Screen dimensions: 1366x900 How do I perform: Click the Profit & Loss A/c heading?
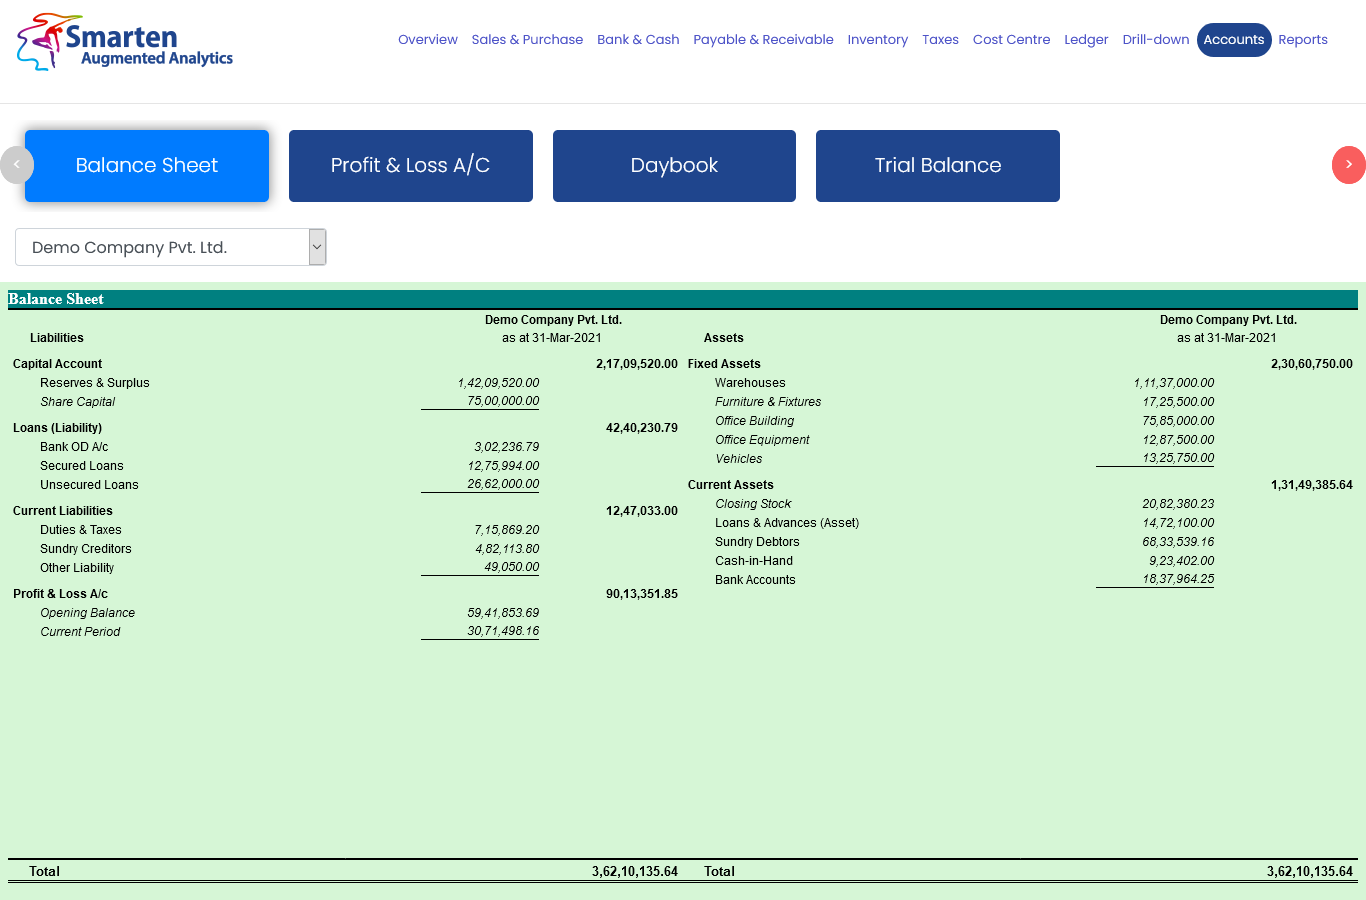tap(60, 594)
